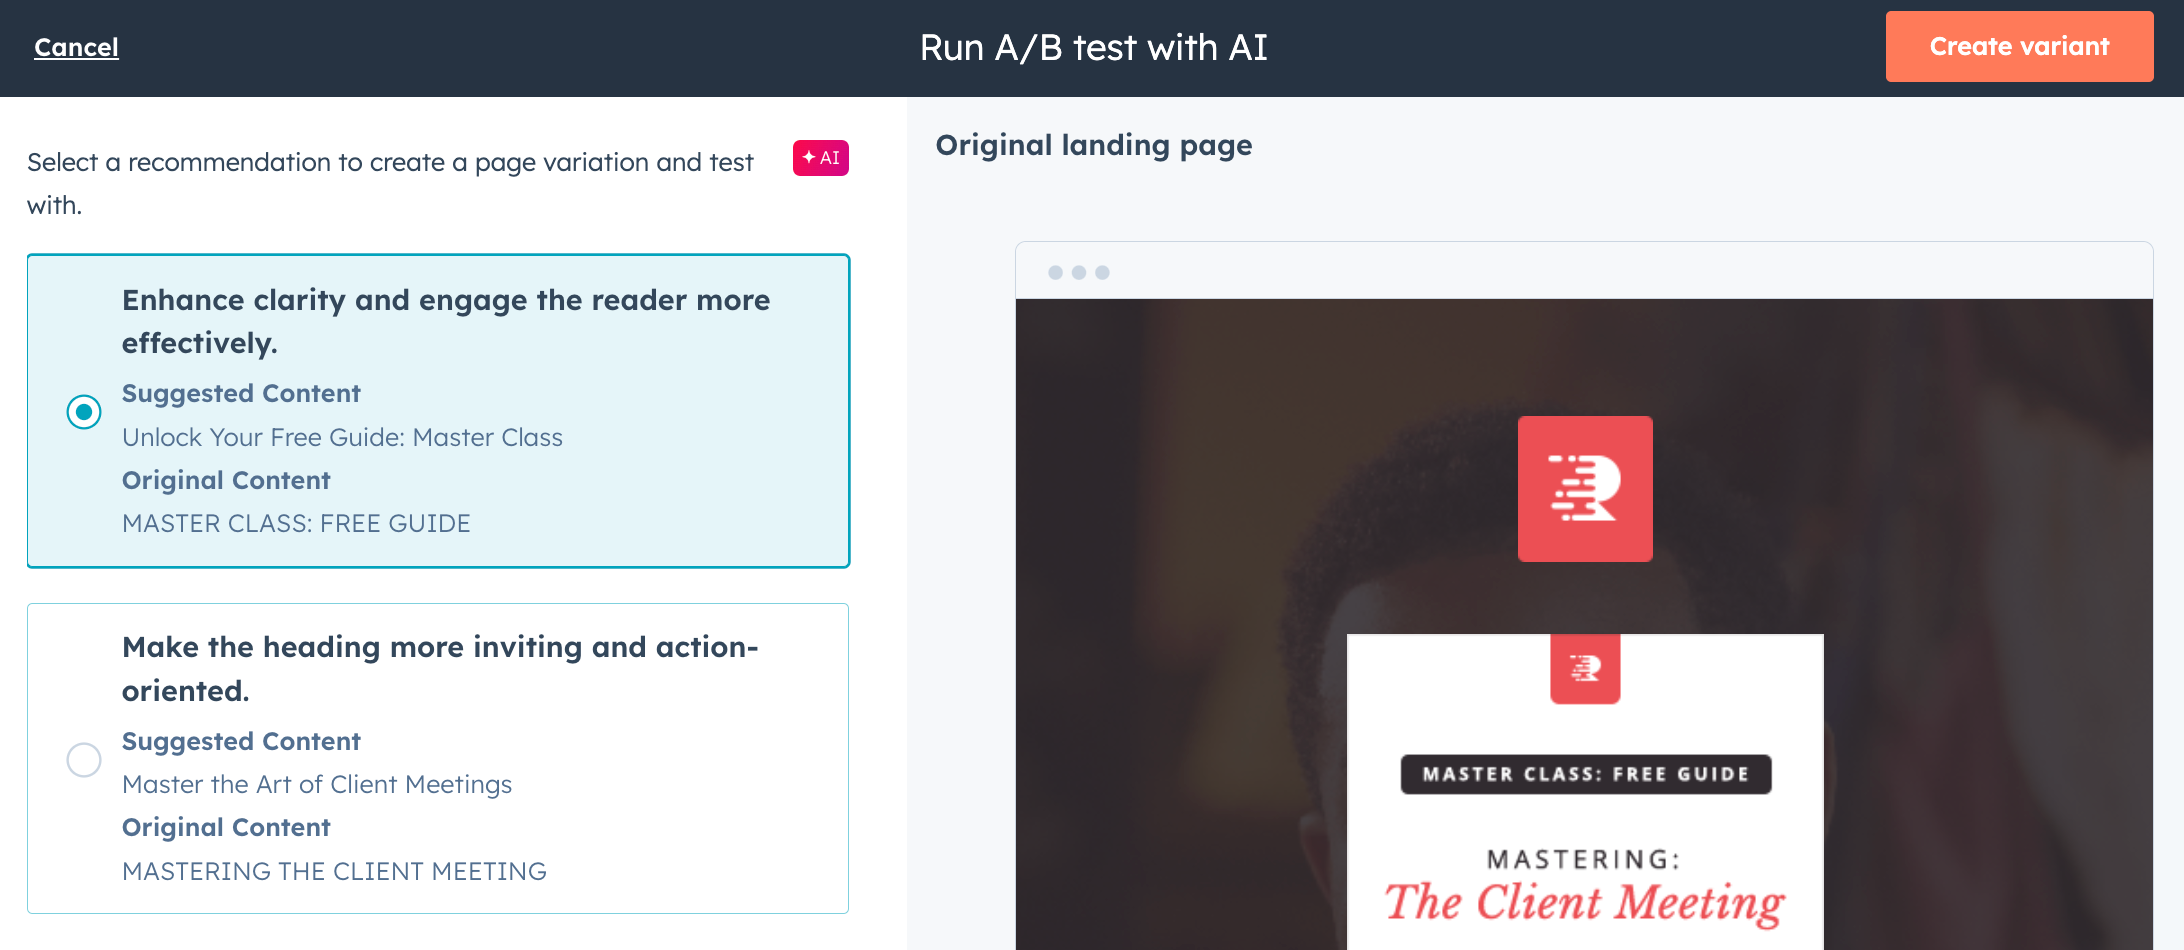Screen dimensions: 2184x950
Task: Select the 'Make the heading more inviting' radio button
Action: [x=84, y=759]
